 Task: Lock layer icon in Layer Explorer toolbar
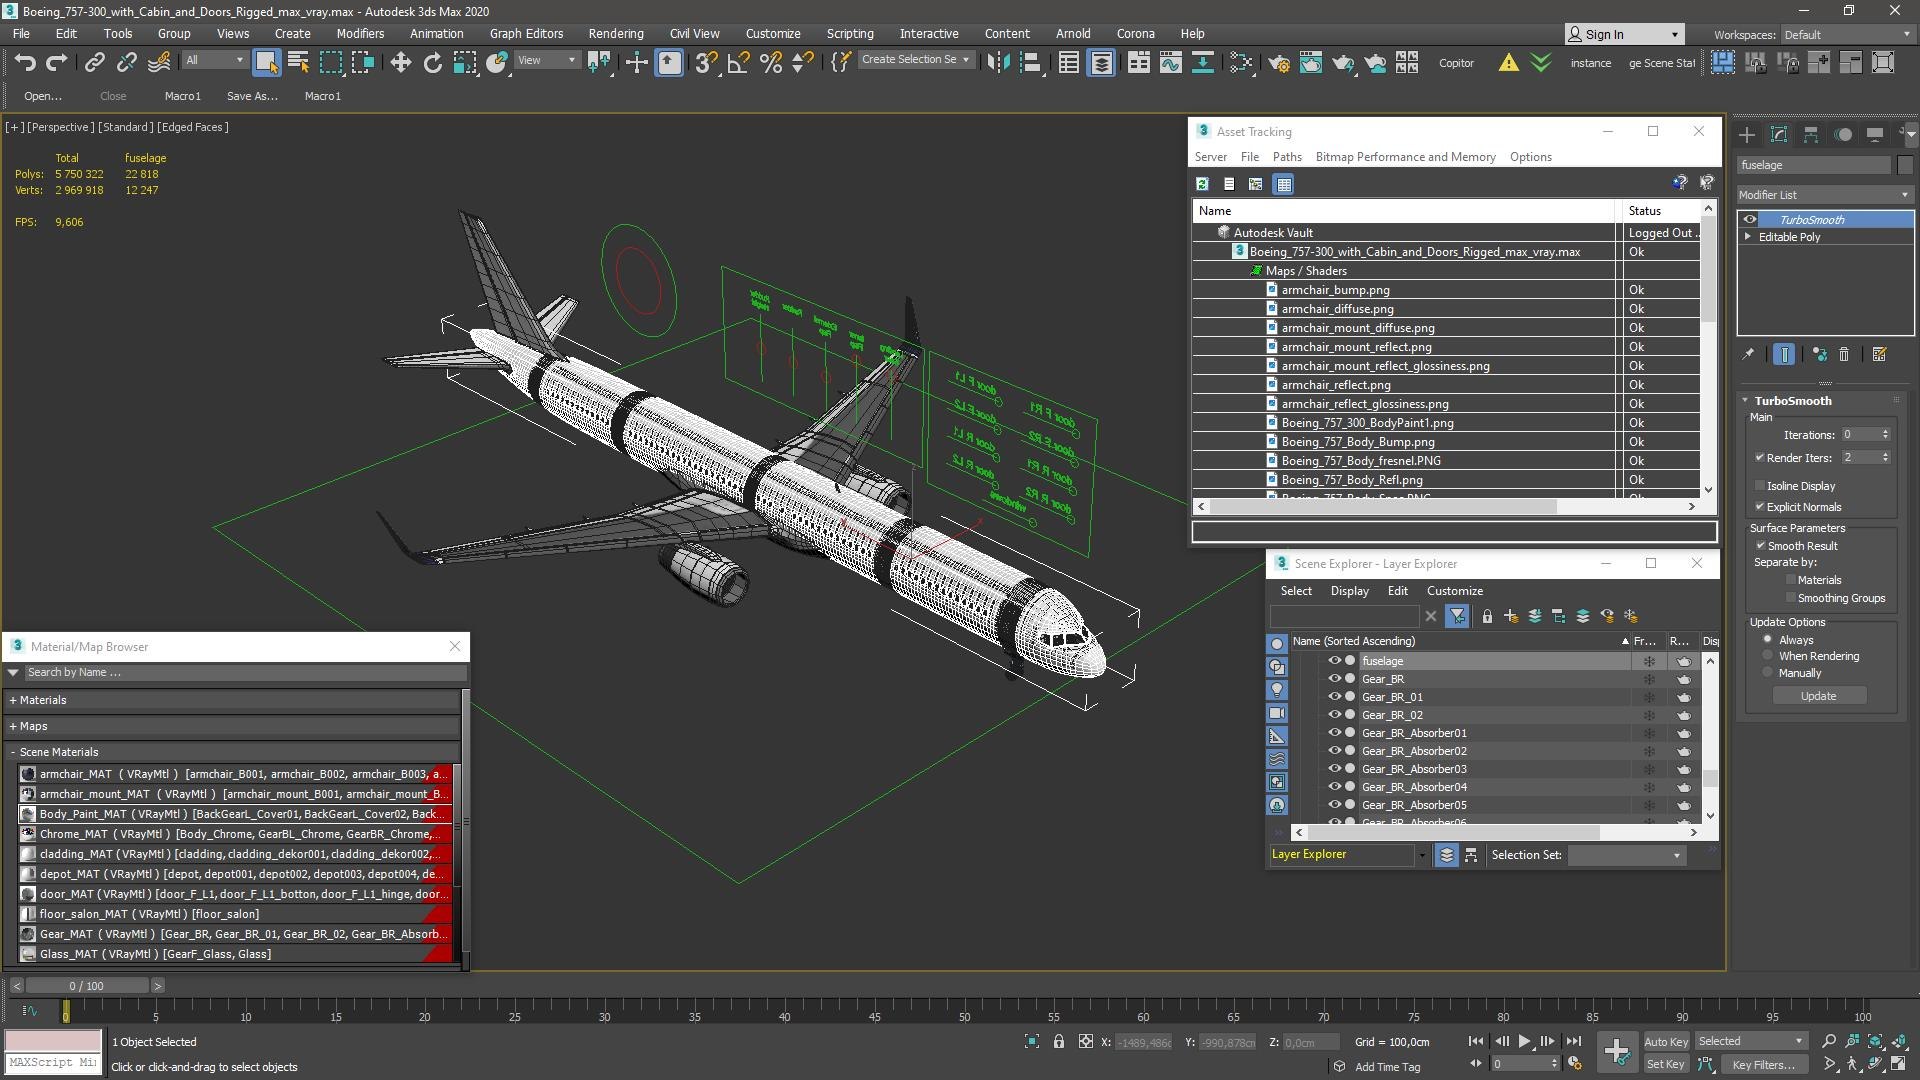(x=1487, y=616)
